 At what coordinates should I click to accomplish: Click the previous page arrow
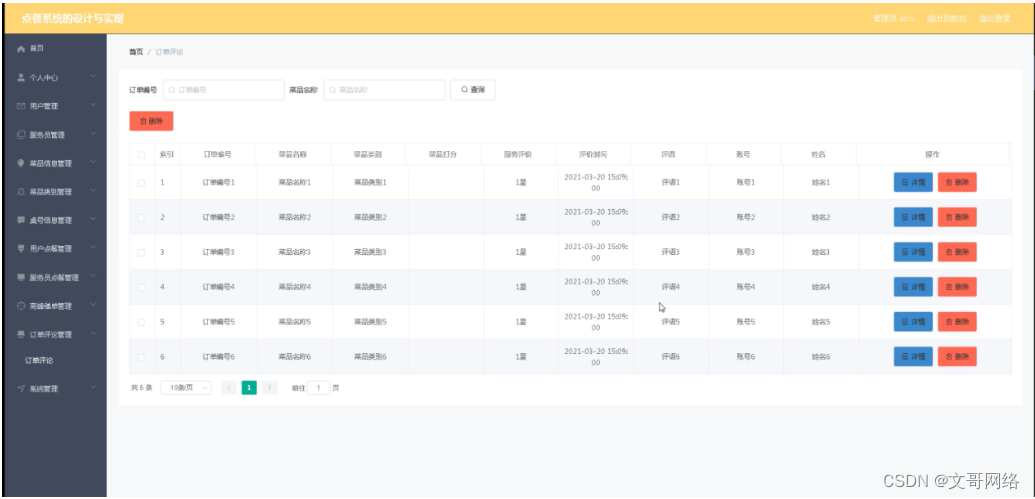pyautogui.click(x=228, y=388)
